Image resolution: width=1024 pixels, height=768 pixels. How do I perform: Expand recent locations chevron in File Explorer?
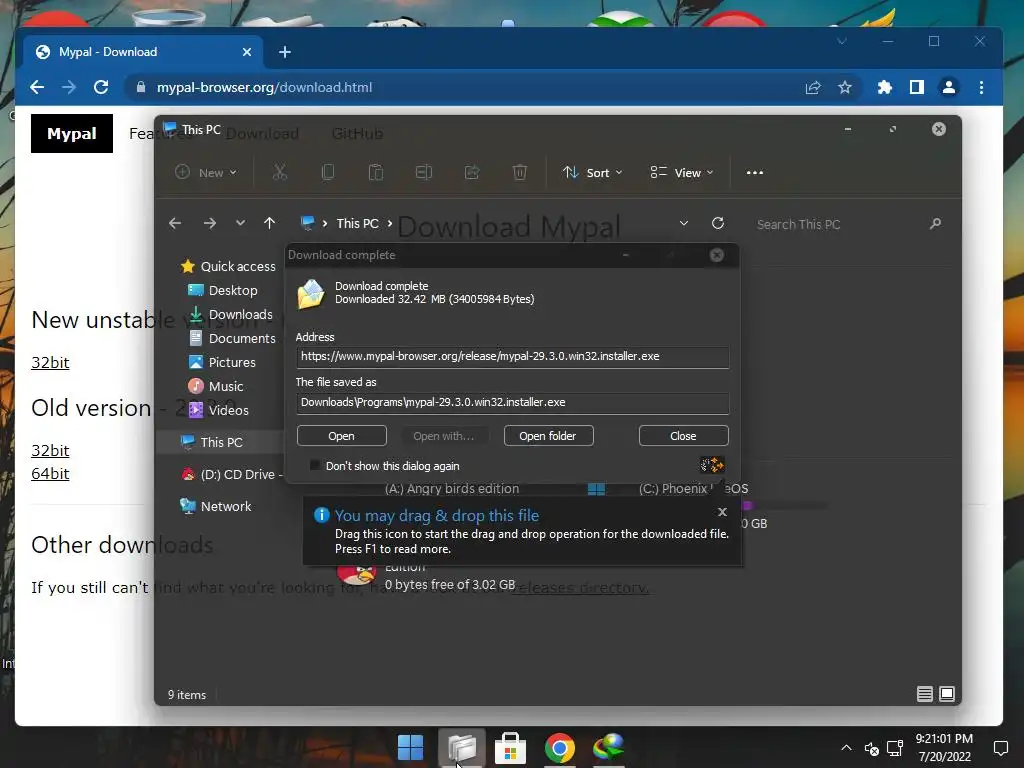[x=240, y=223]
